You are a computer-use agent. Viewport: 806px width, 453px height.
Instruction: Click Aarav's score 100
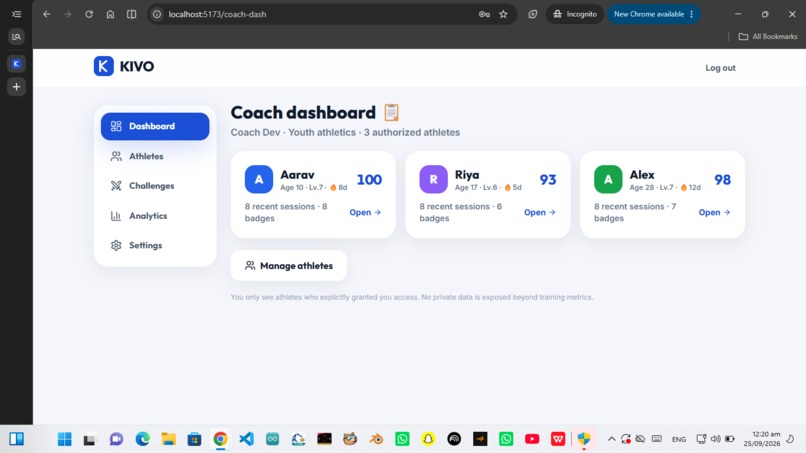[369, 179]
